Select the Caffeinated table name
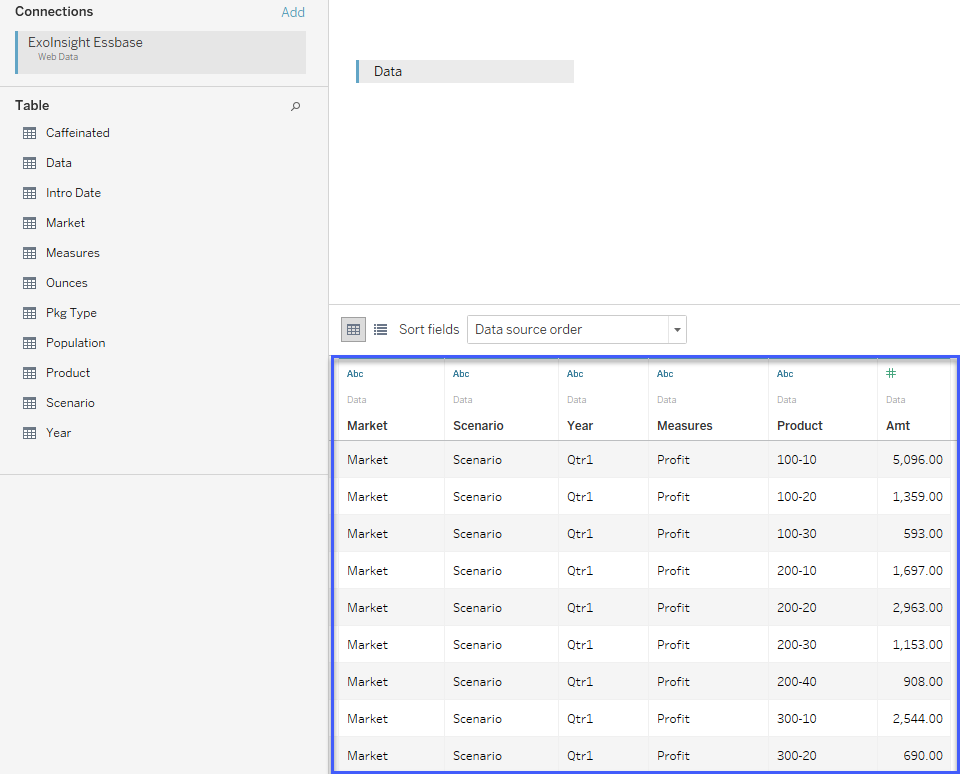This screenshot has height=774, width=960. (x=78, y=133)
